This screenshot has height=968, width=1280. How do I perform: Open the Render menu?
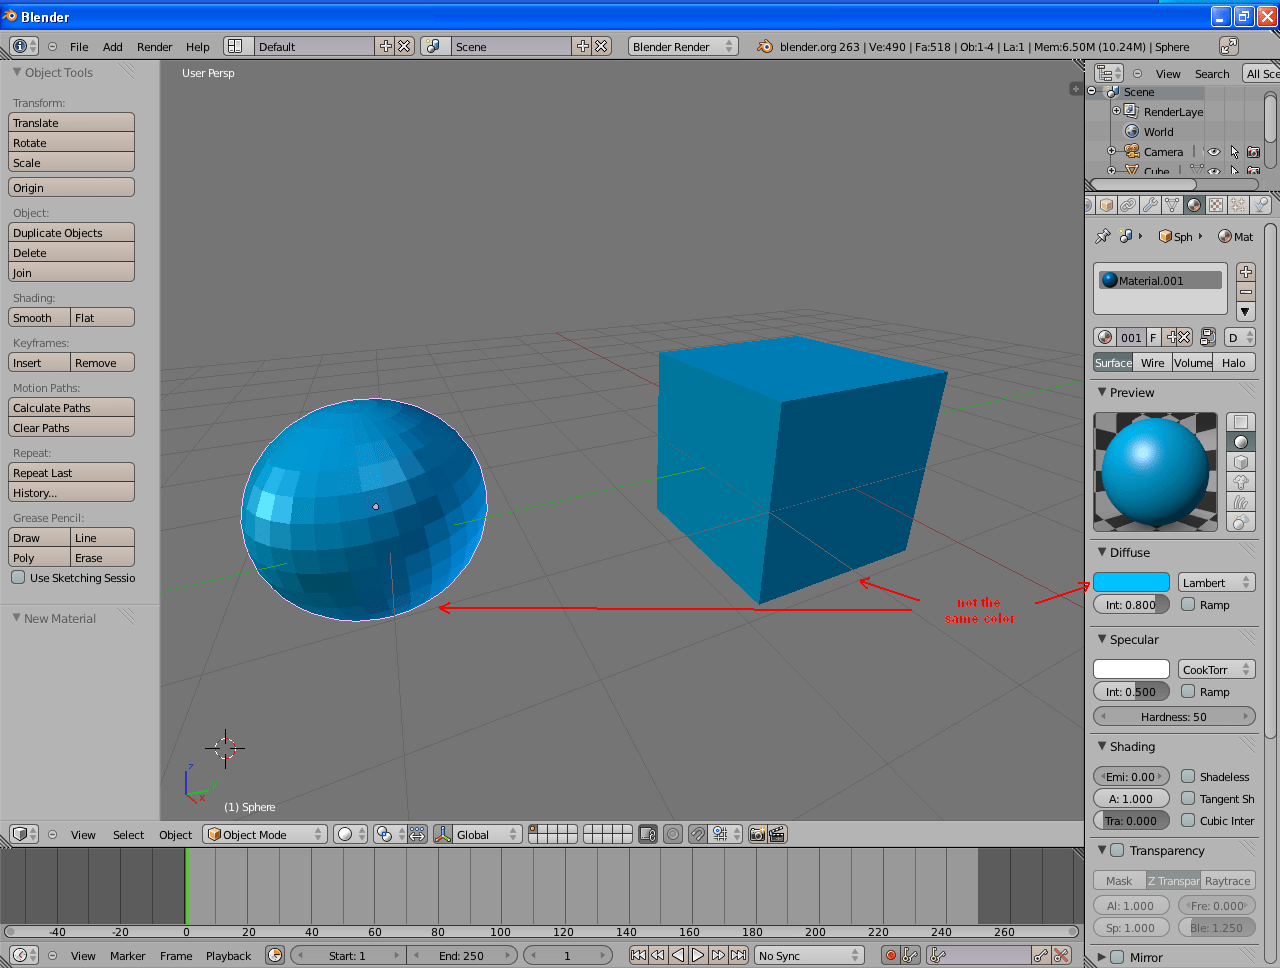[x=154, y=46]
